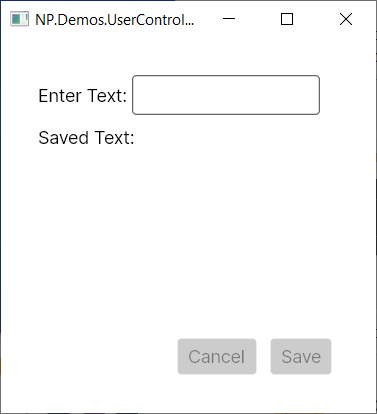The width and height of the screenshot is (377, 414).
Task: Close the NP.Demos.UserControl window
Action: point(346,19)
